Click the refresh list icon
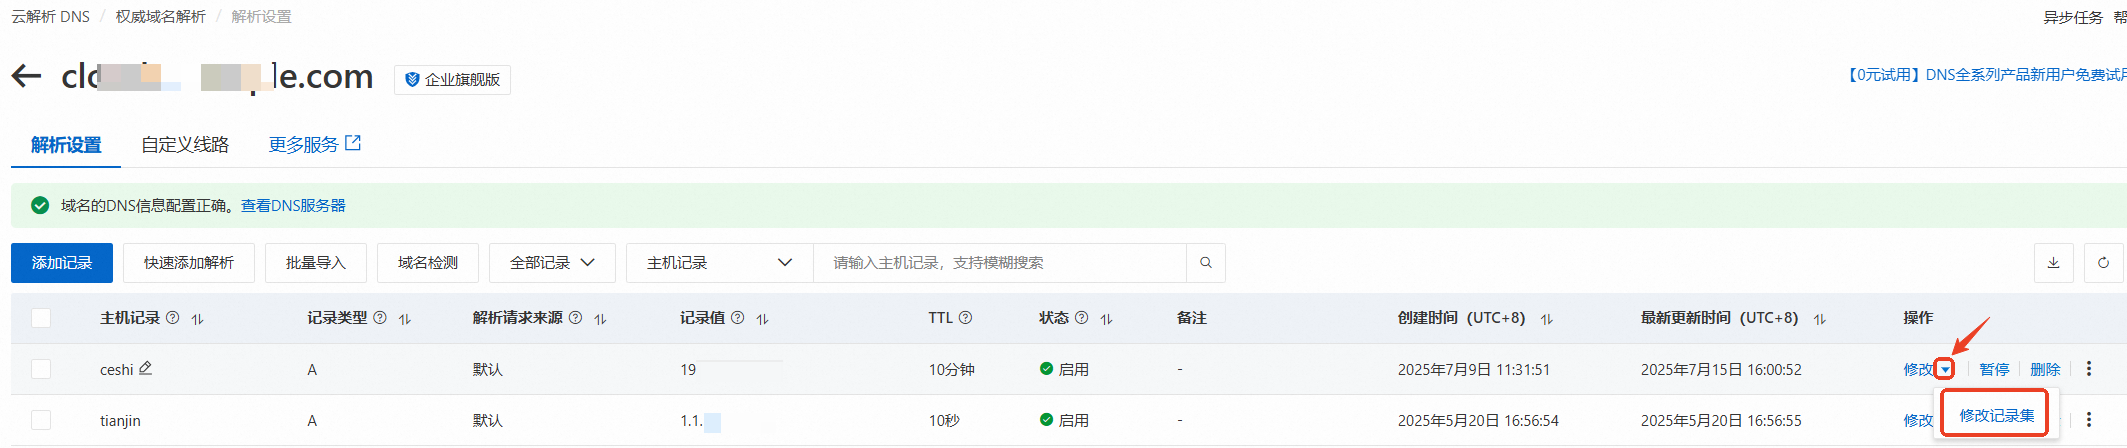 [2103, 263]
